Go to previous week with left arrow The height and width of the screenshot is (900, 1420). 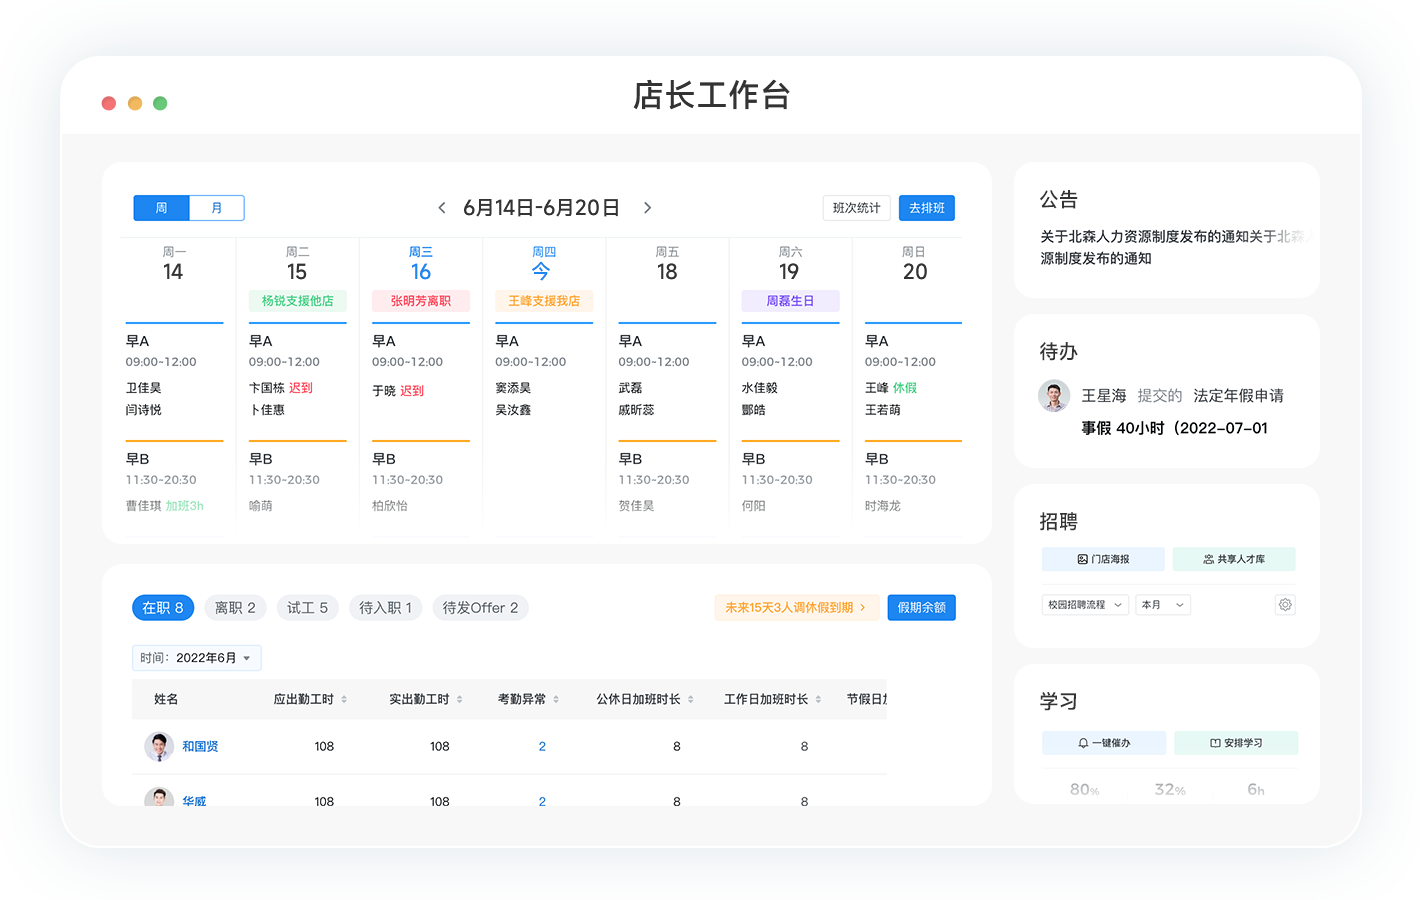(442, 208)
